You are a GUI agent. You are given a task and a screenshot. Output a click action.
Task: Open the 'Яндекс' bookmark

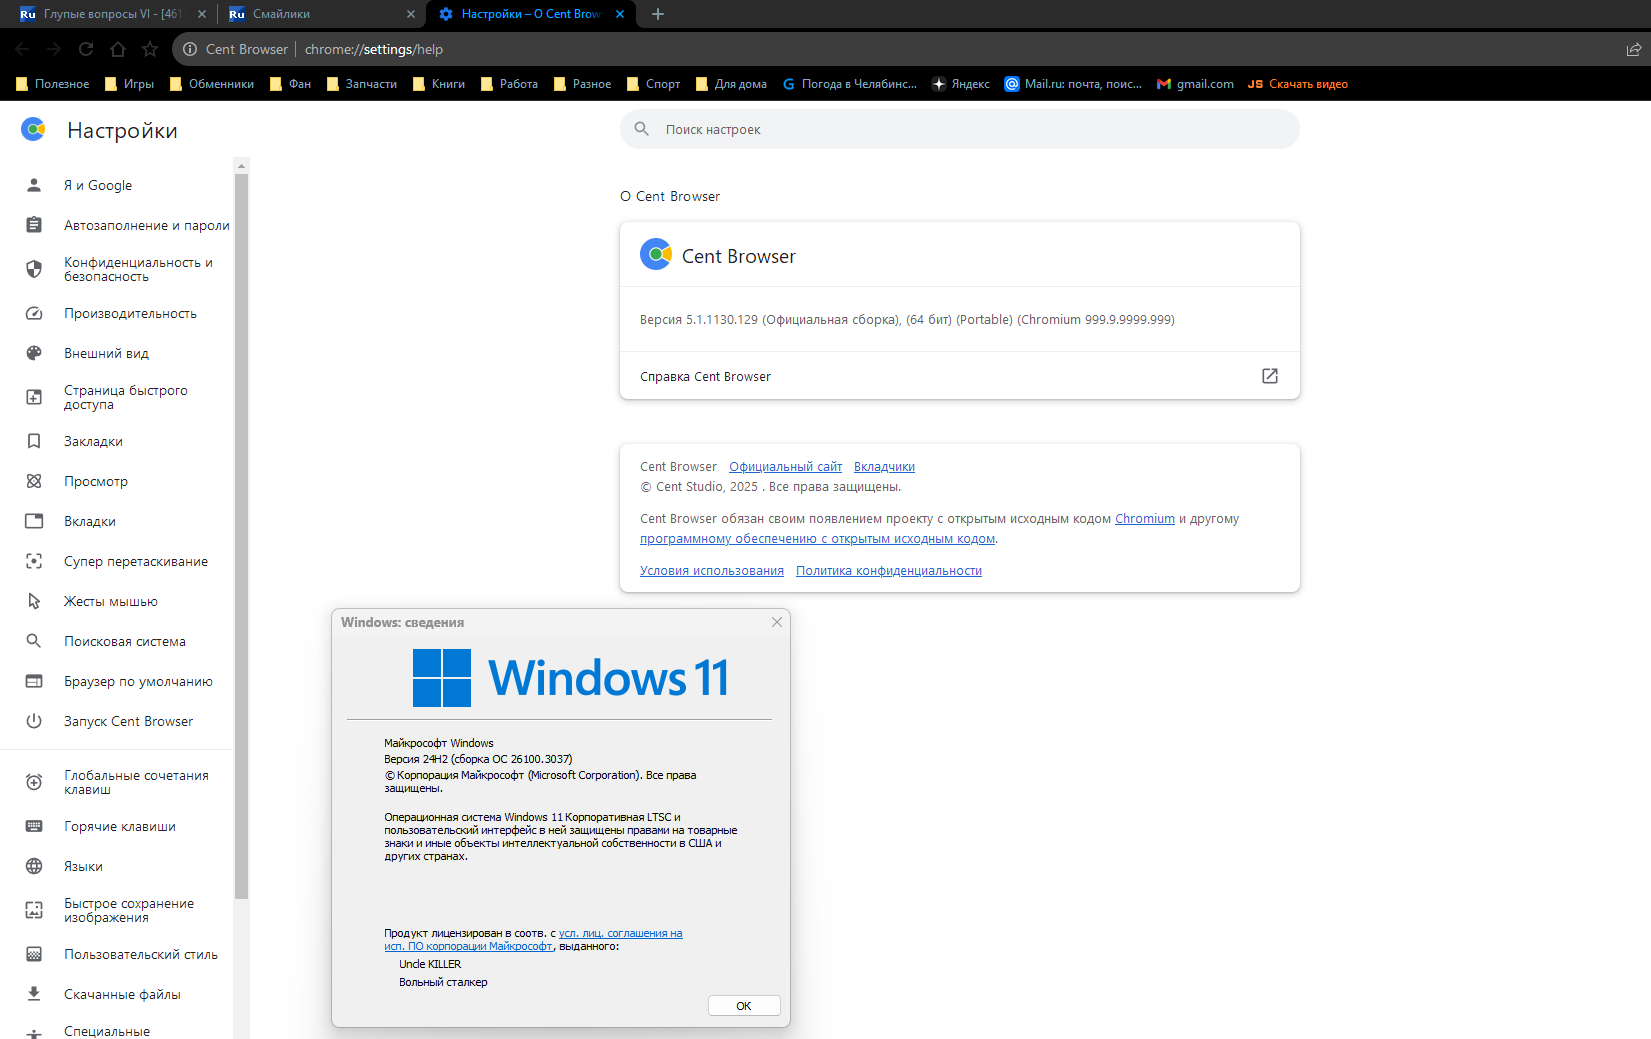[x=961, y=84]
